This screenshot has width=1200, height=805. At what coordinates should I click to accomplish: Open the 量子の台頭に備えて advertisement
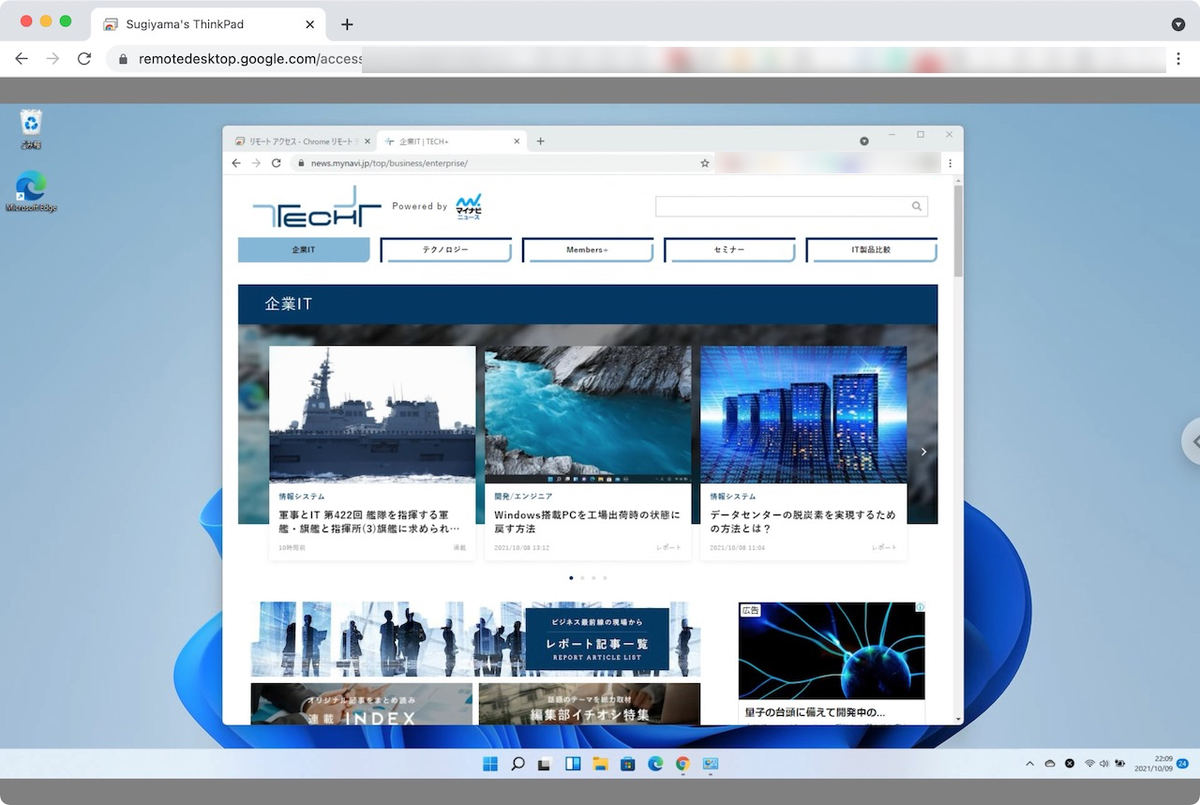832,662
